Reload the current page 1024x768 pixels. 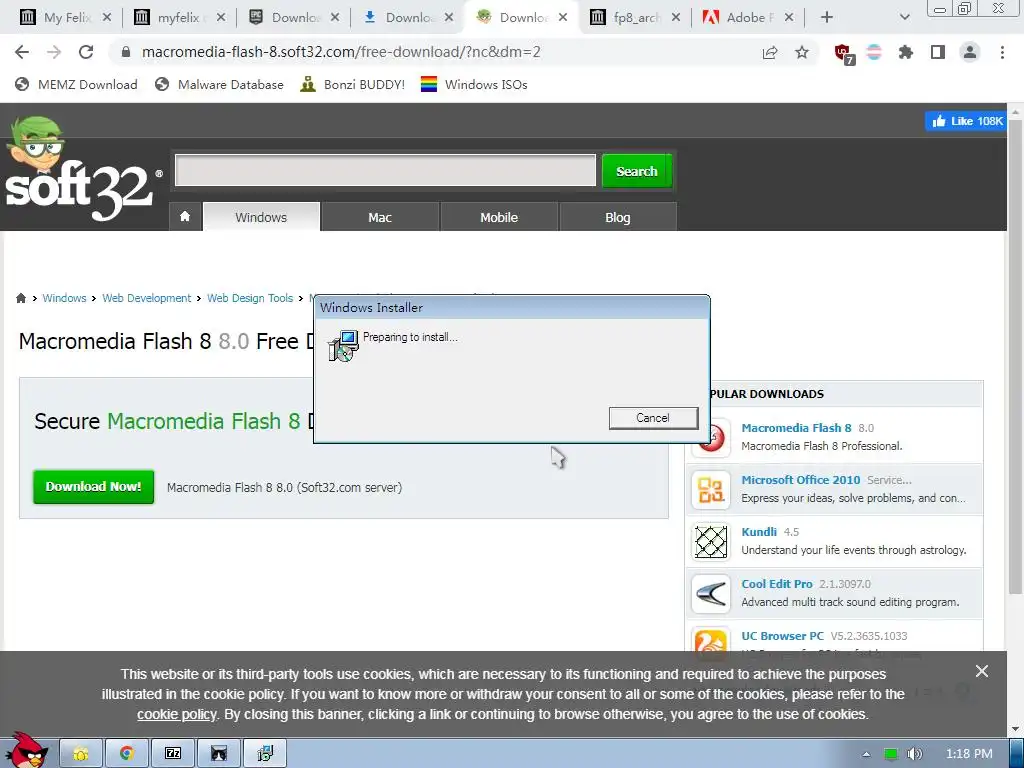pyautogui.click(x=86, y=52)
